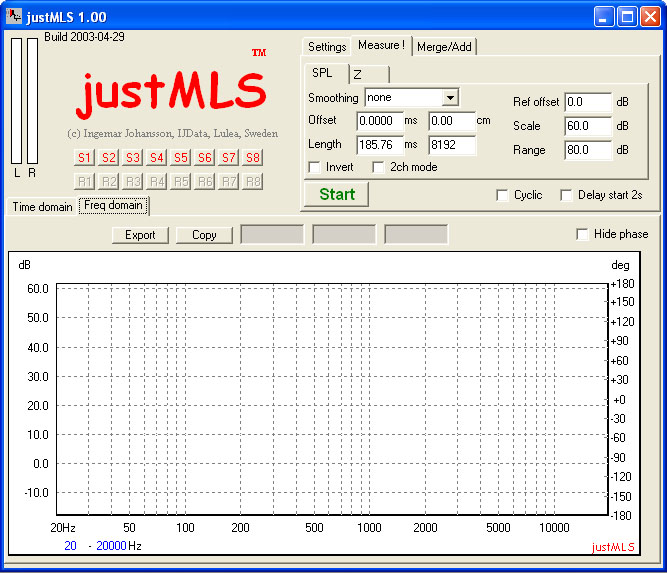Click the Range dB field

[587, 150]
